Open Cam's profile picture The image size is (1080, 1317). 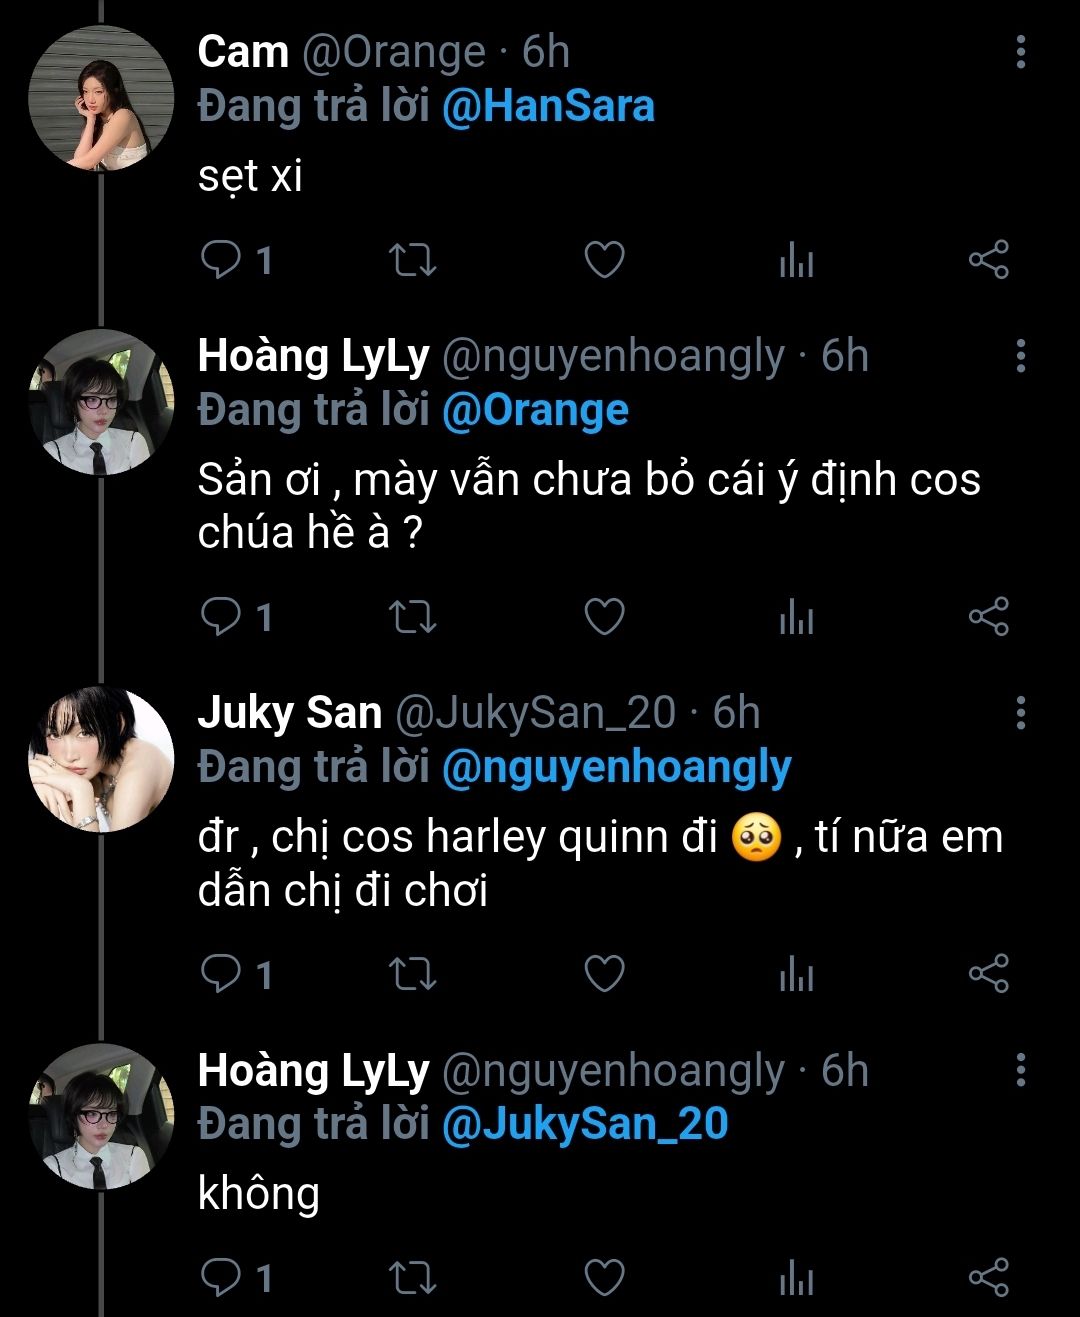[x=100, y=98]
